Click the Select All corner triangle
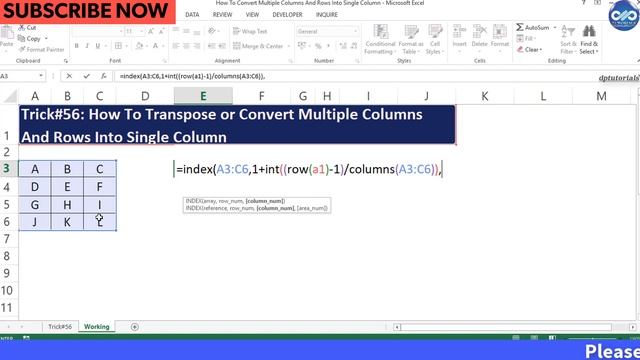 click(11, 97)
